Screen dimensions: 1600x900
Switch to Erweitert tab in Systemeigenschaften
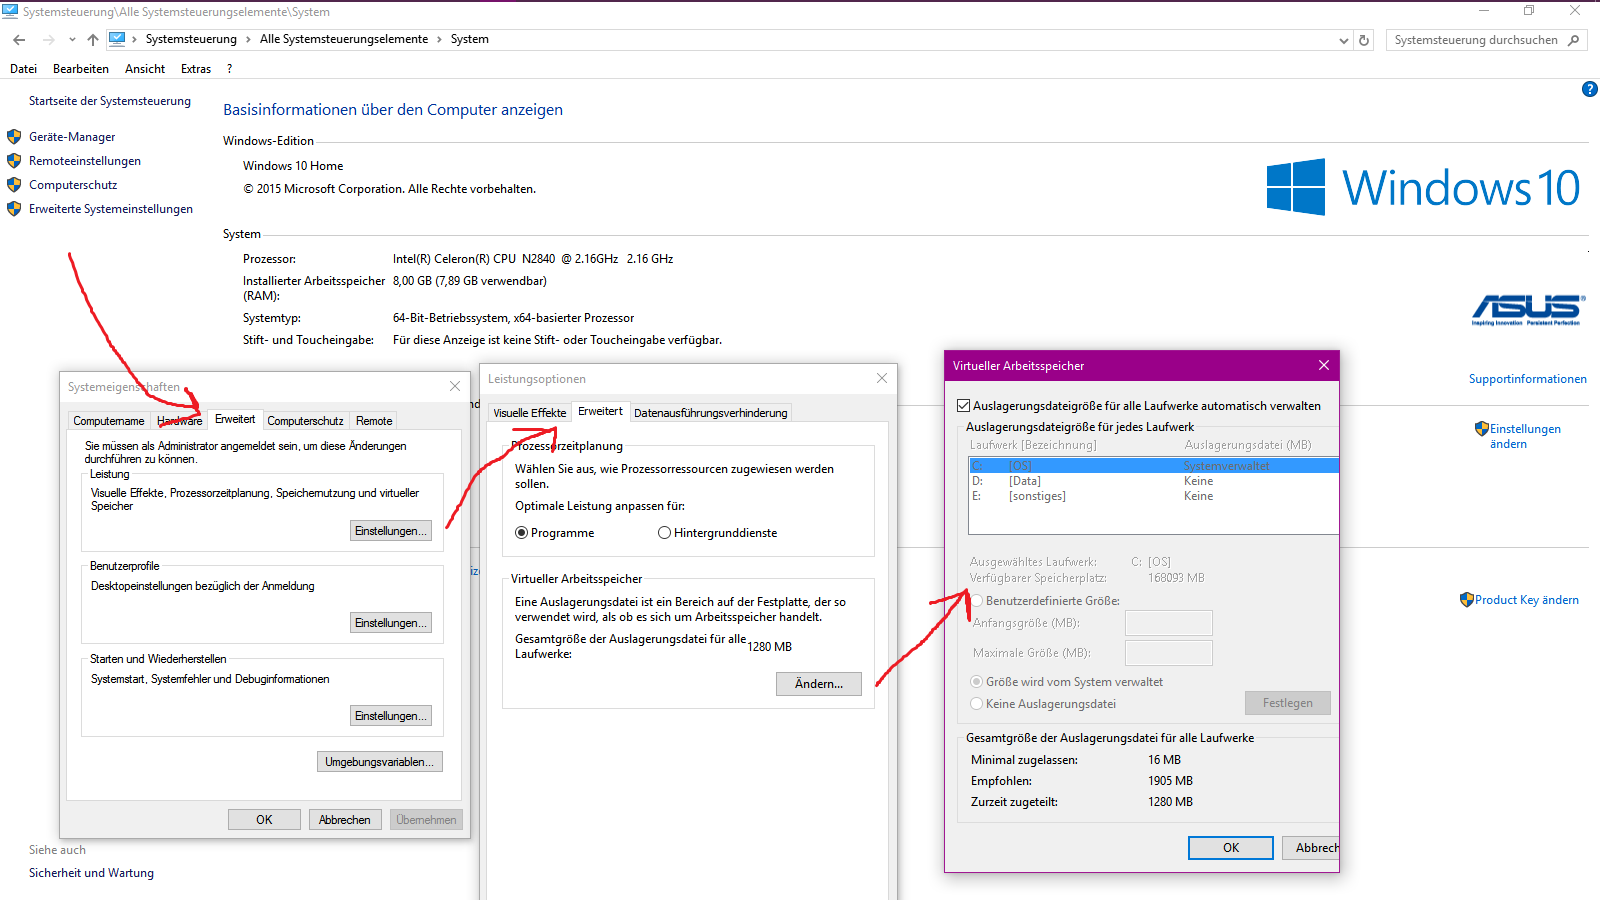coord(235,419)
